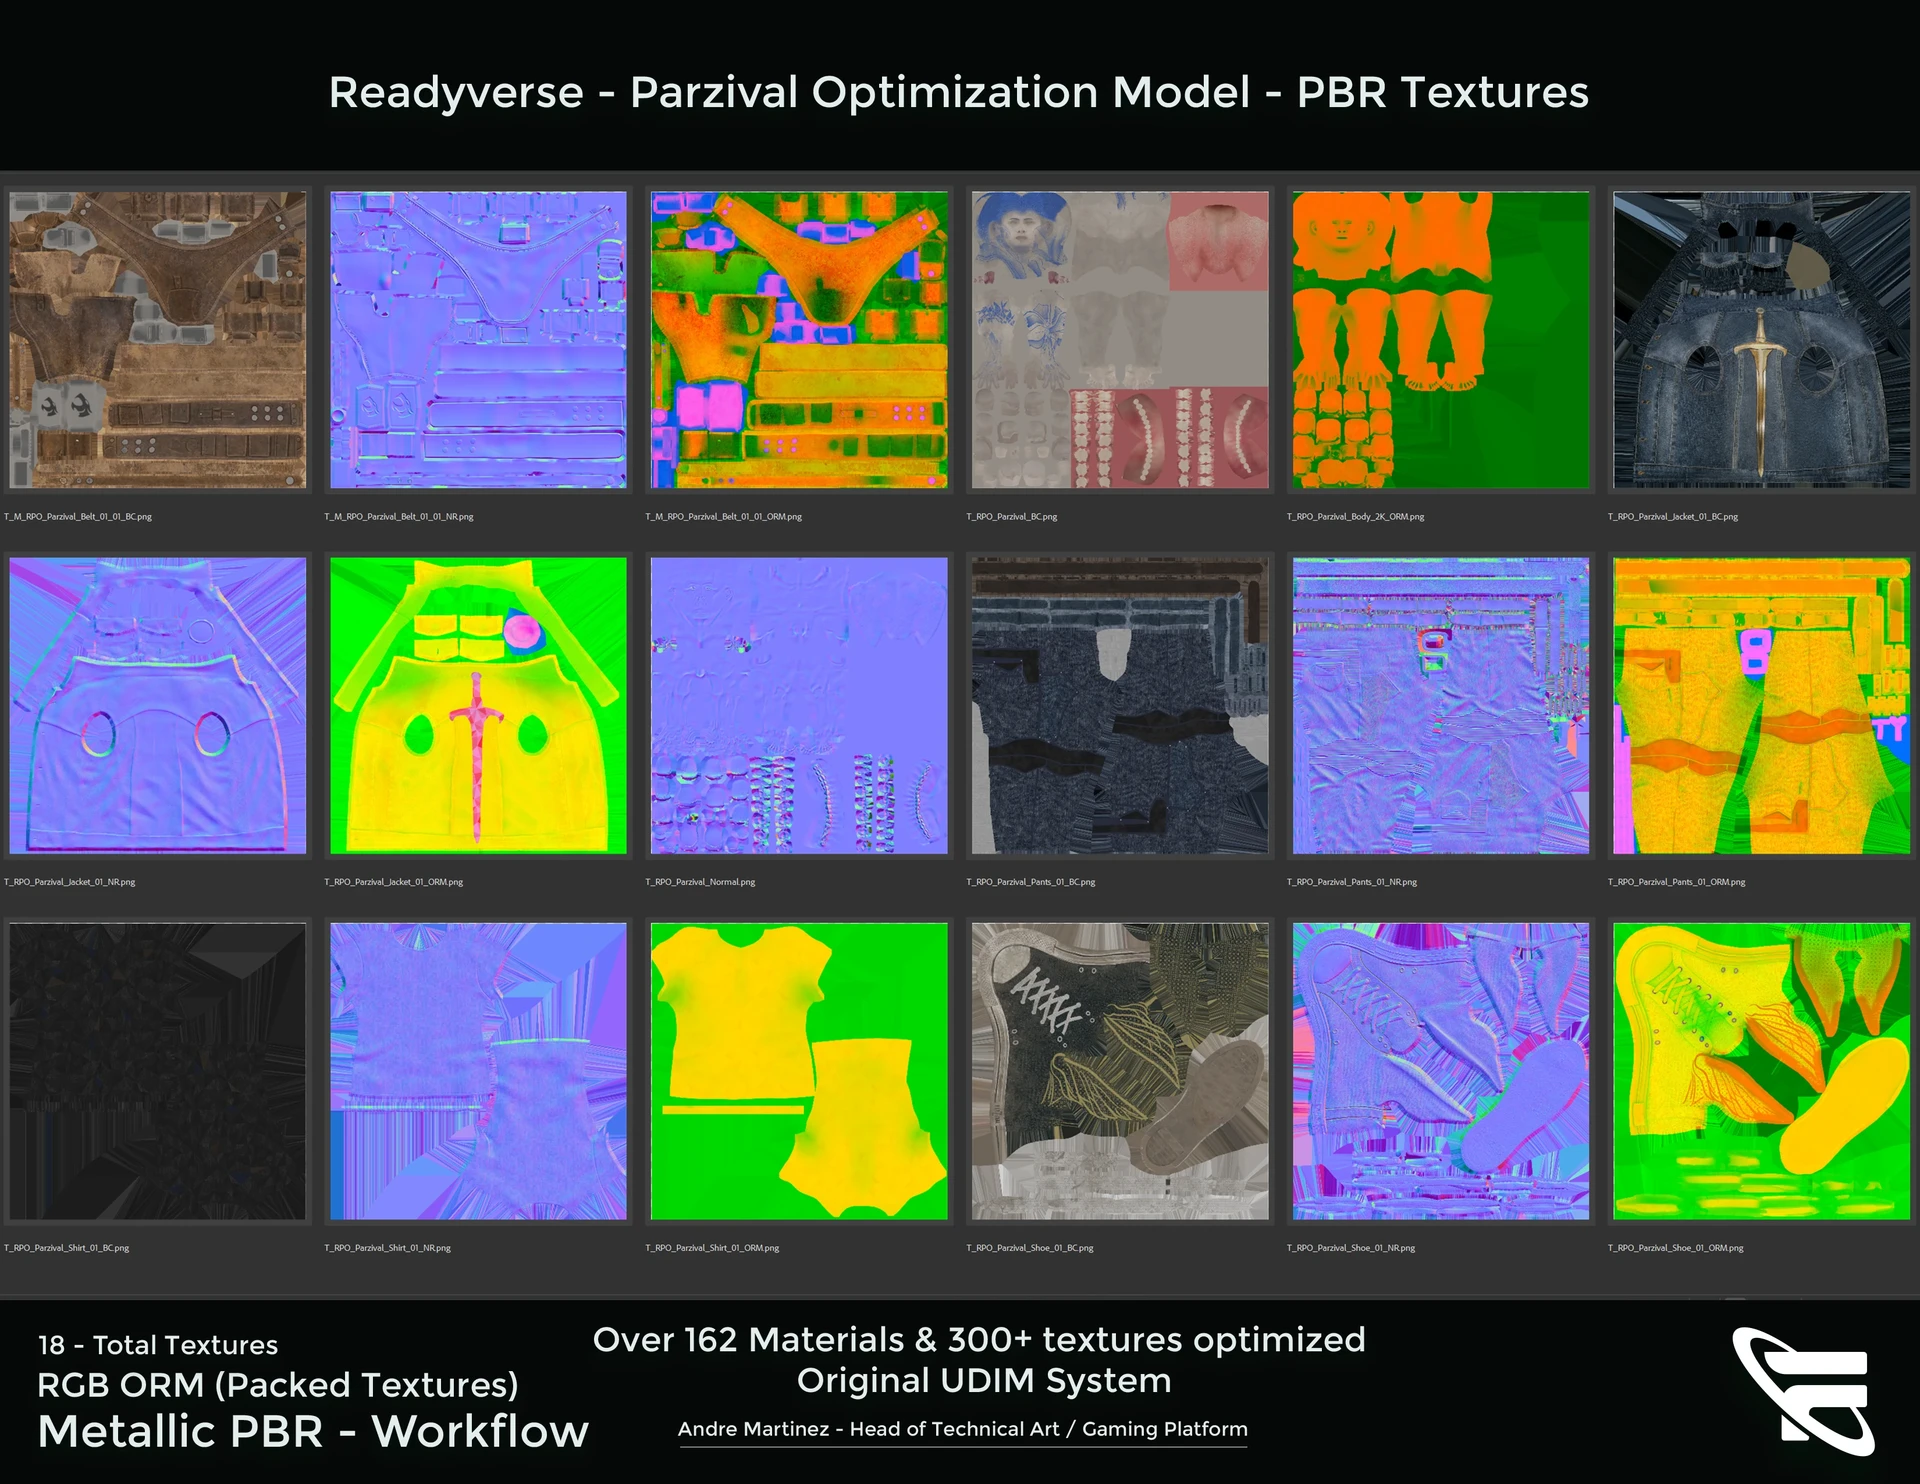The width and height of the screenshot is (1920, 1484).
Task: Open the Belt_01_01_NR normal map thumbnail
Action: (x=478, y=340)
